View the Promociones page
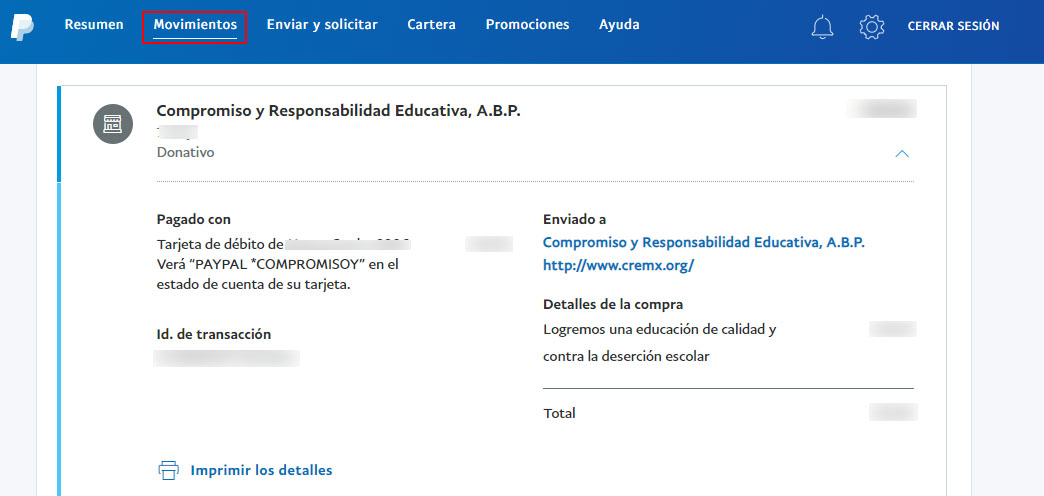 coord(527,25)
